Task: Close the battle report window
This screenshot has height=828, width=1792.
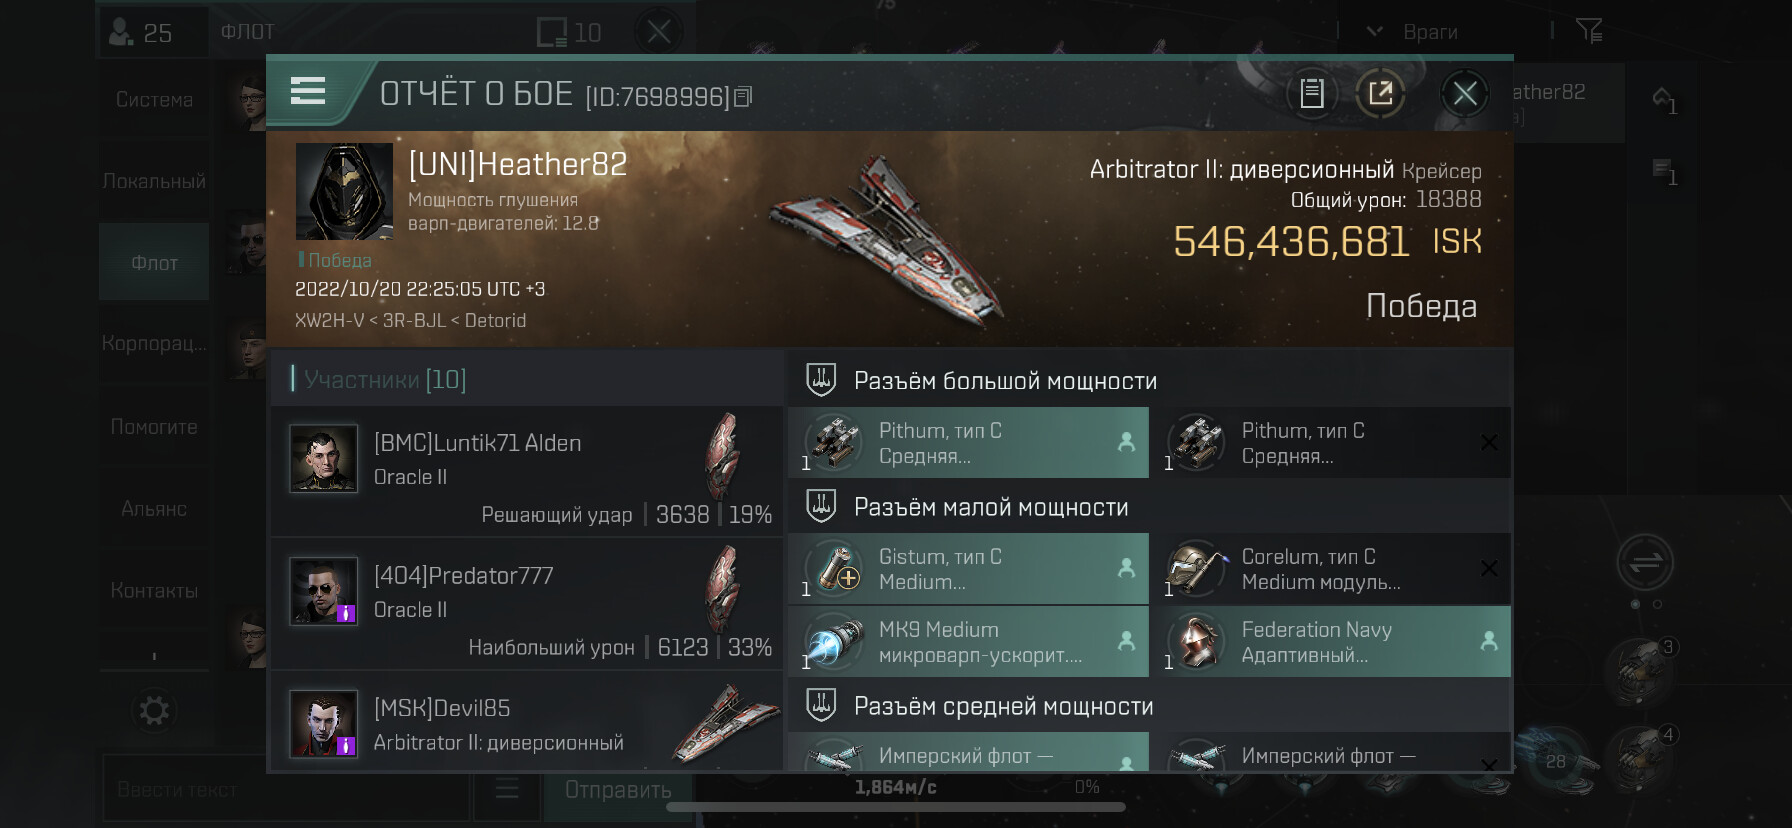Action: pos(1465,94)
